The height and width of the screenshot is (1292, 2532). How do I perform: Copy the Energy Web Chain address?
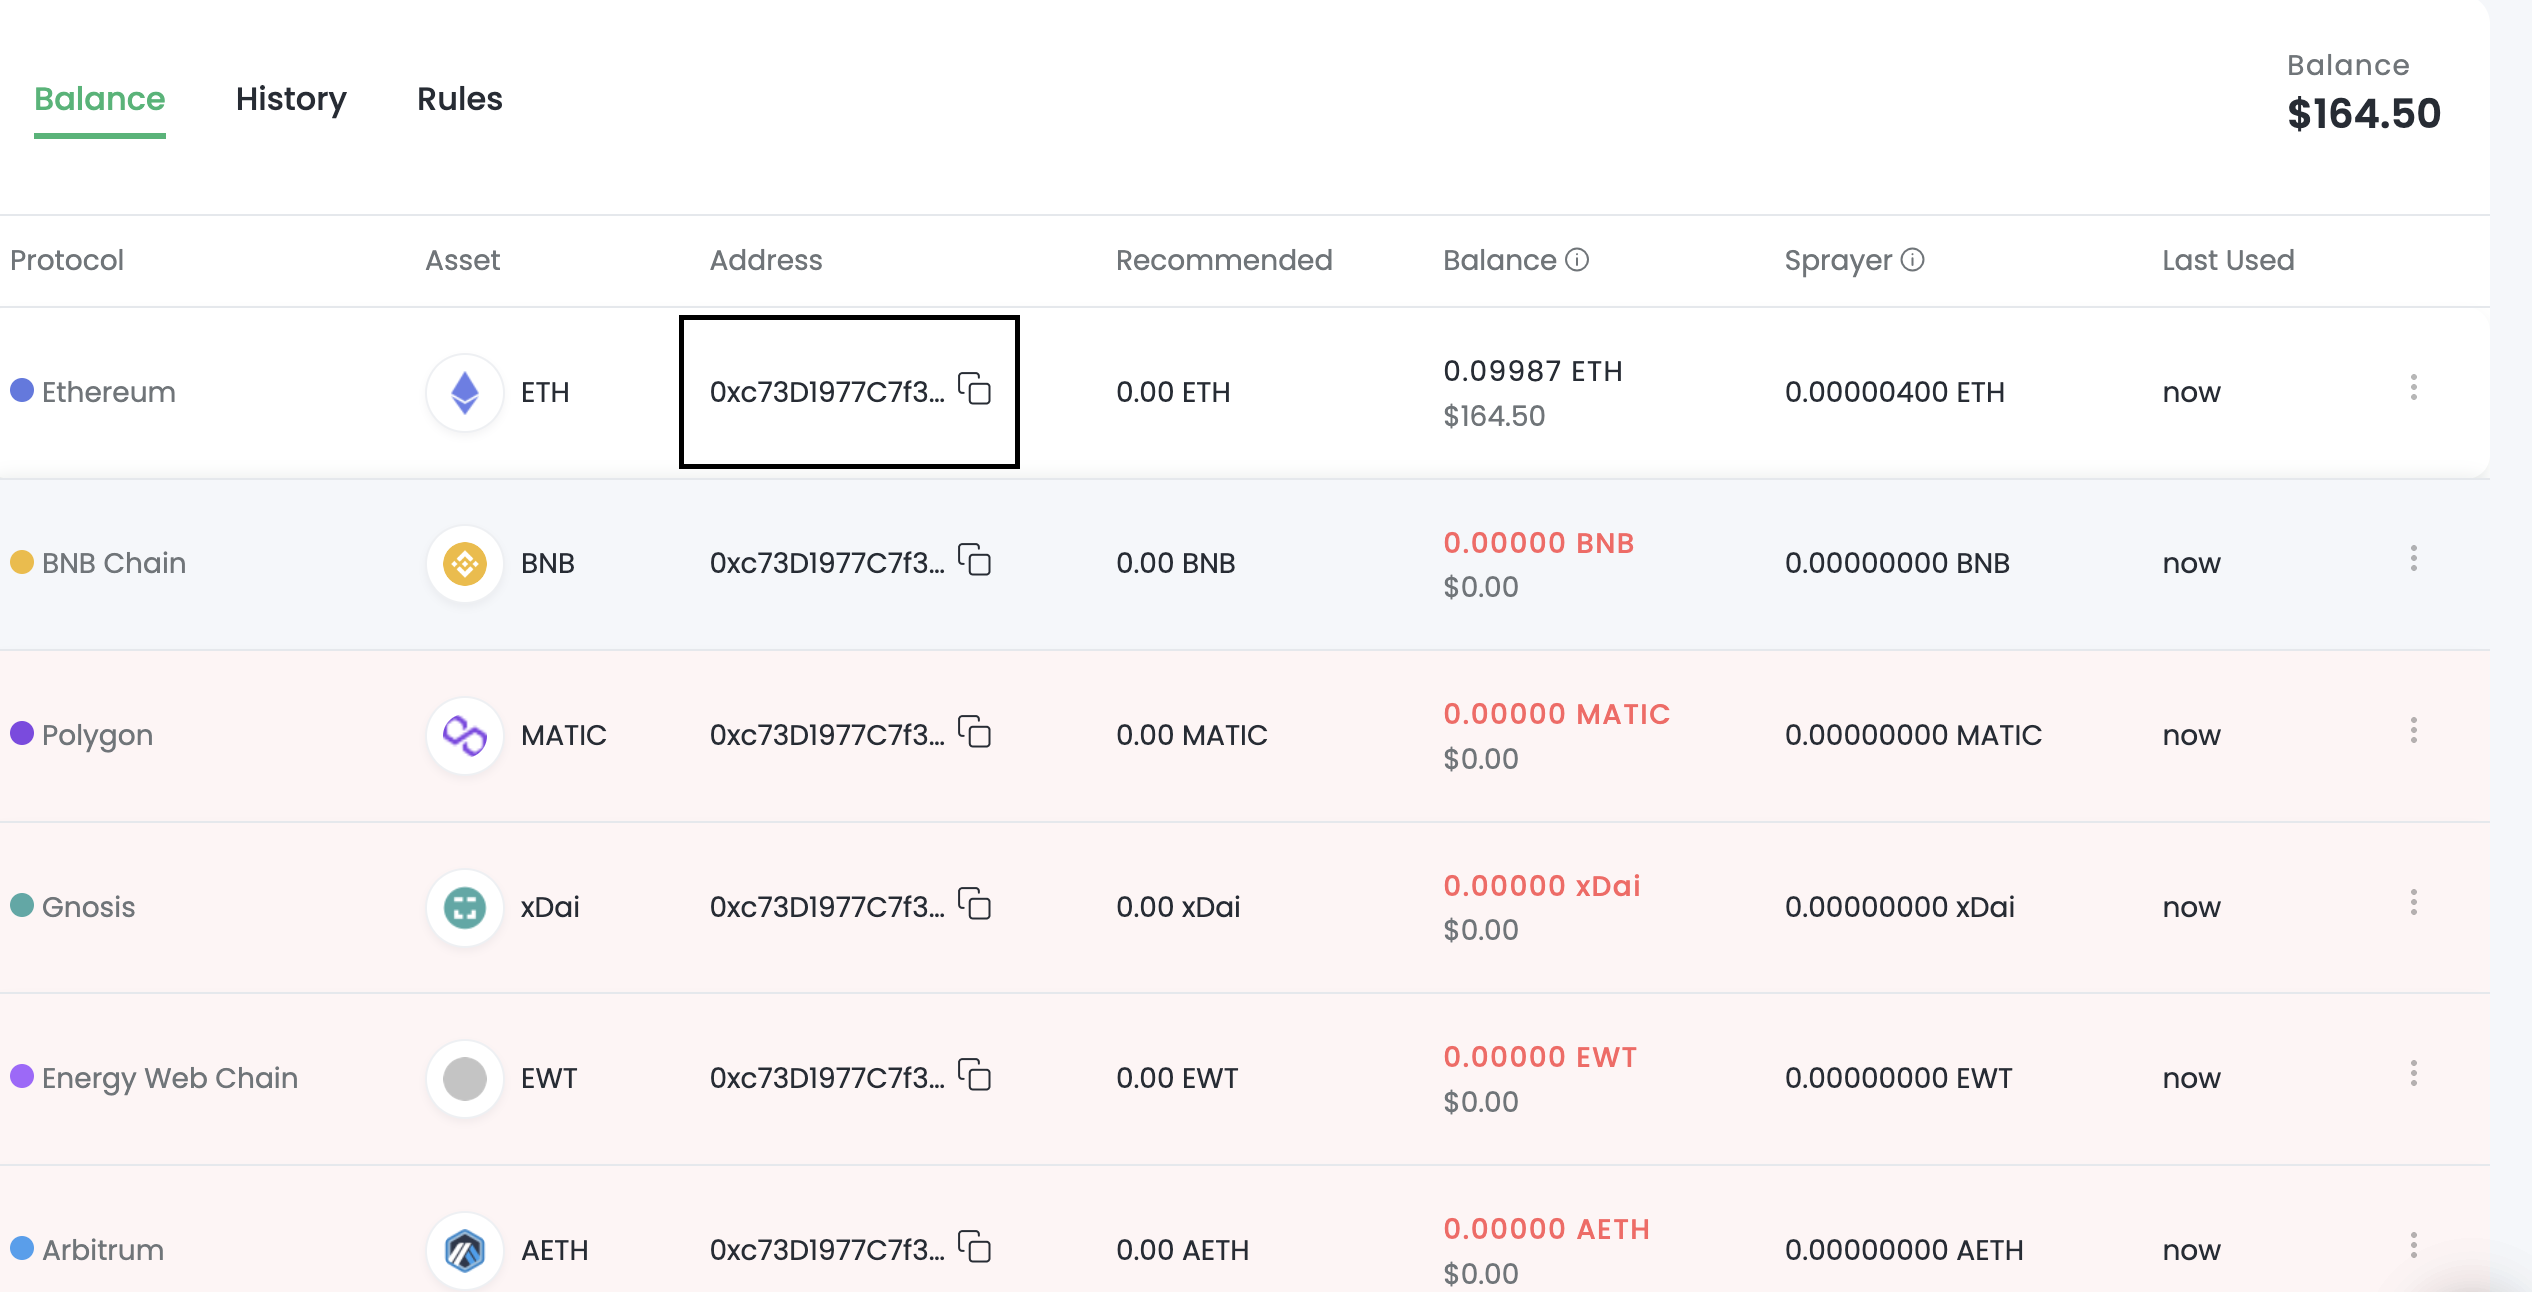coord(975,1075)
